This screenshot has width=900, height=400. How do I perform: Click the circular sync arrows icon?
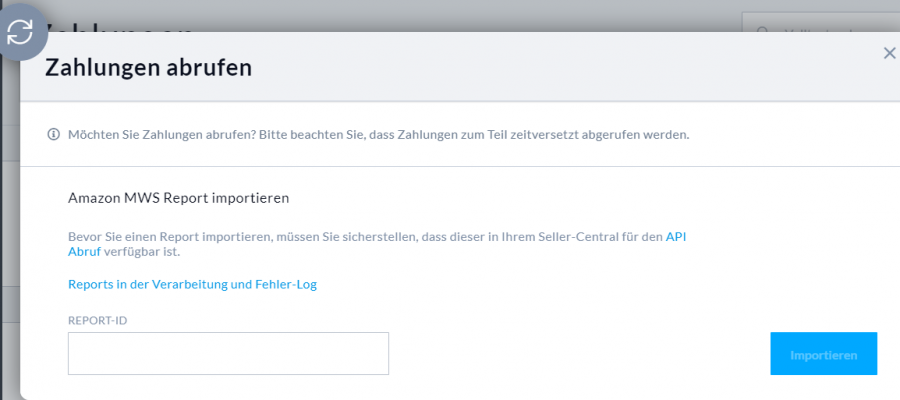[20, 32]
